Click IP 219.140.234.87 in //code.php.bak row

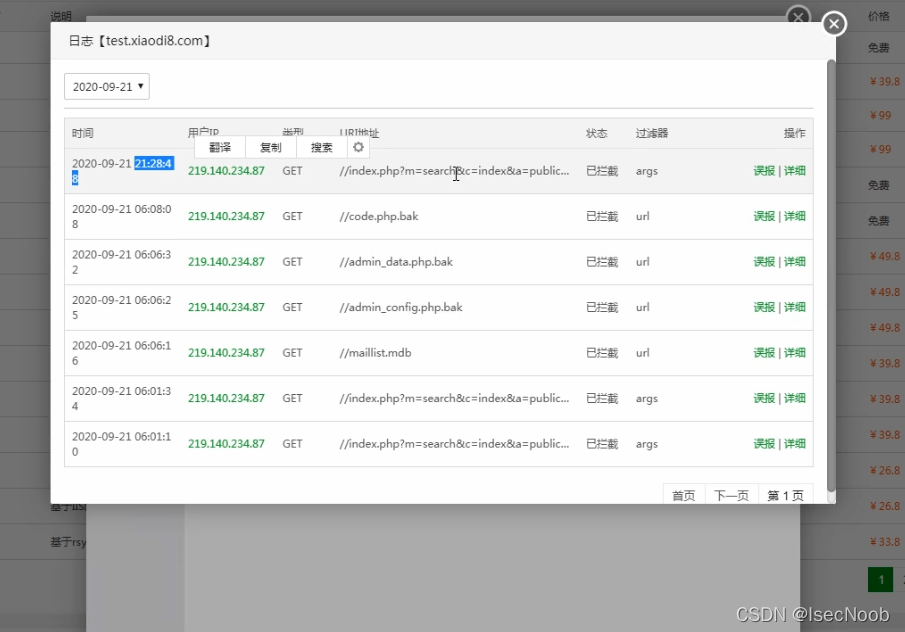click(x=226, y=216)
